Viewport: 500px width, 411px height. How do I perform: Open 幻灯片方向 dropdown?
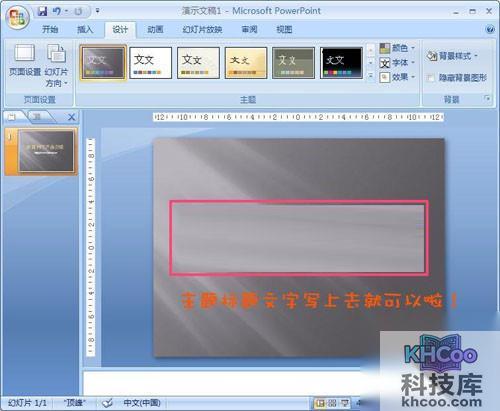[56, 65]
